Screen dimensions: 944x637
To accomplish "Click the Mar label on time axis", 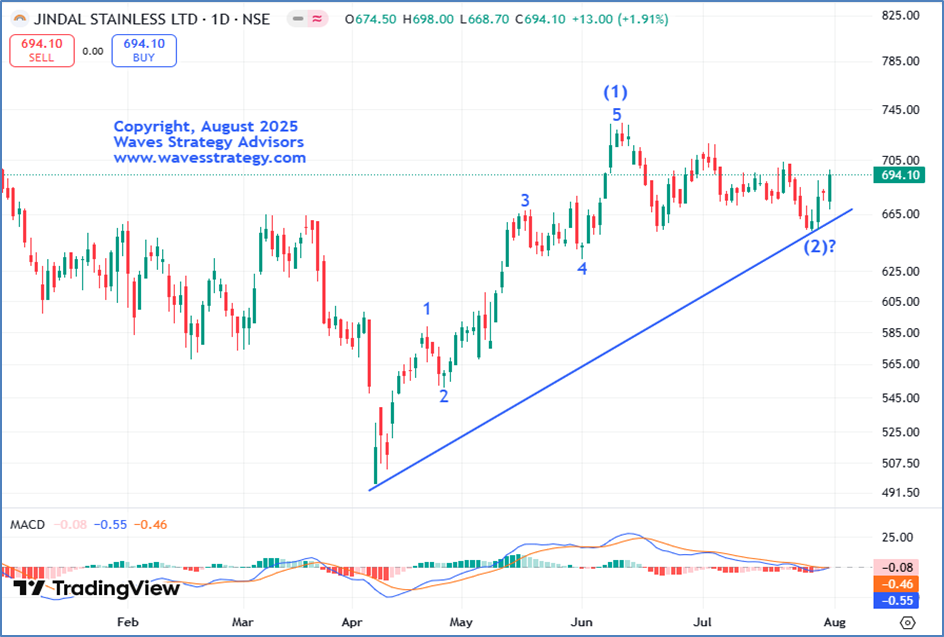I will (243, 622).
